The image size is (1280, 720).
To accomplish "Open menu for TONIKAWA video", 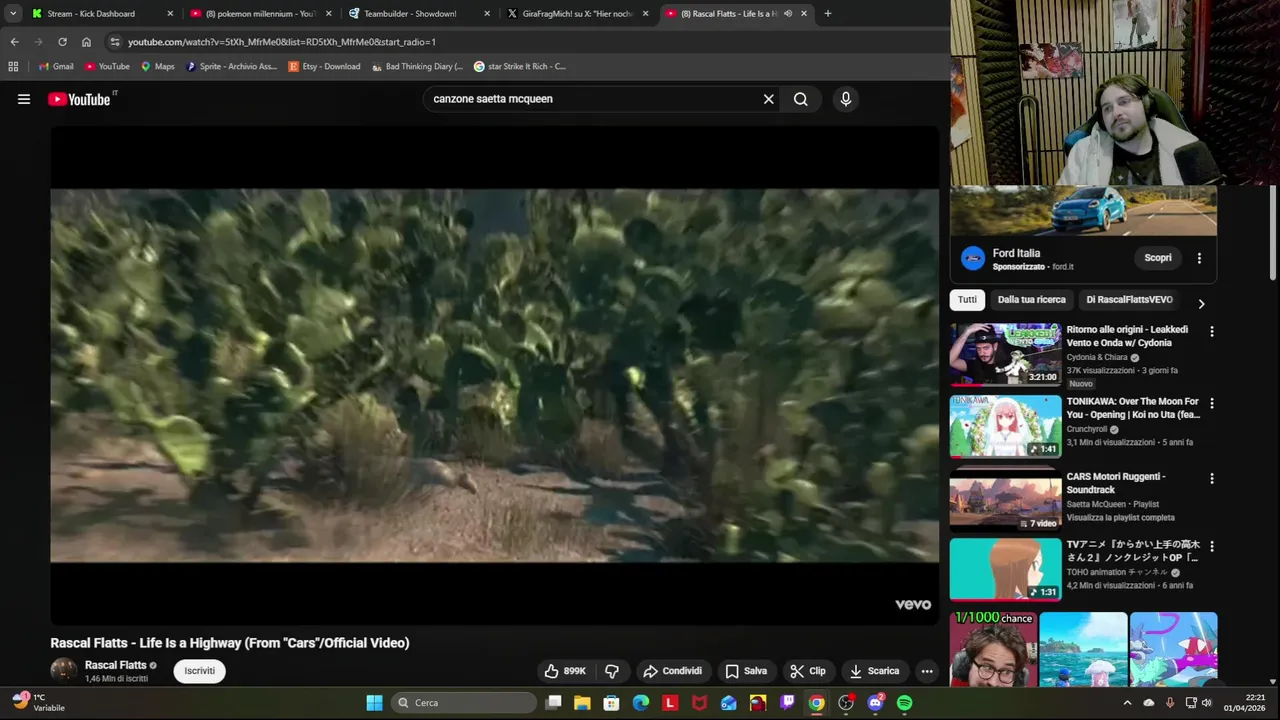I will [1212, 403].
